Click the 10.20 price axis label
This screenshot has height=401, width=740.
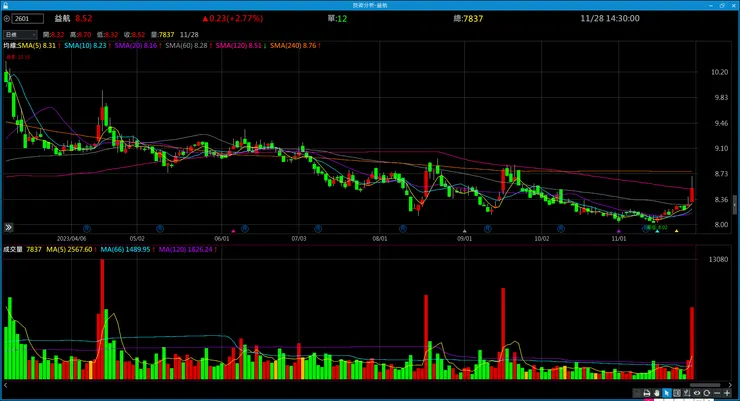tap(719, 72)
